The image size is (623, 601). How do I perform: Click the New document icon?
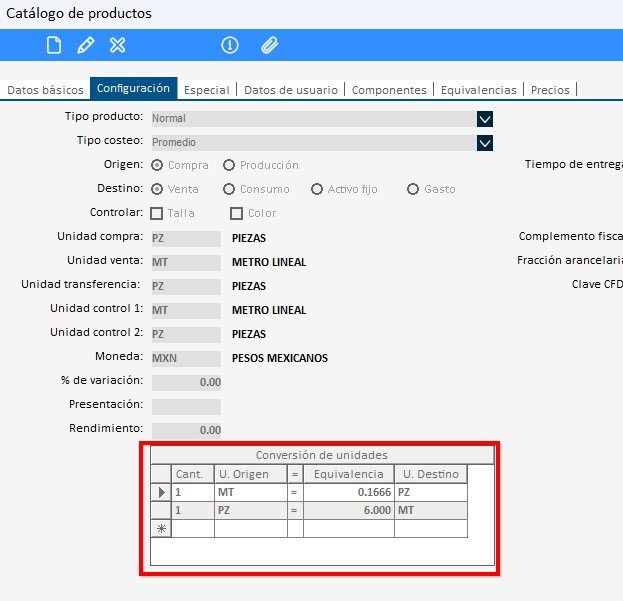click(x=54, y=45)
